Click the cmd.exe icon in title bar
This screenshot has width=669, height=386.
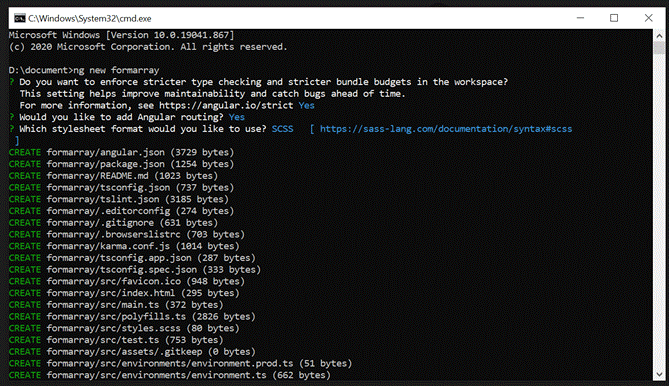pyautogui.click(x=20, y=18)
